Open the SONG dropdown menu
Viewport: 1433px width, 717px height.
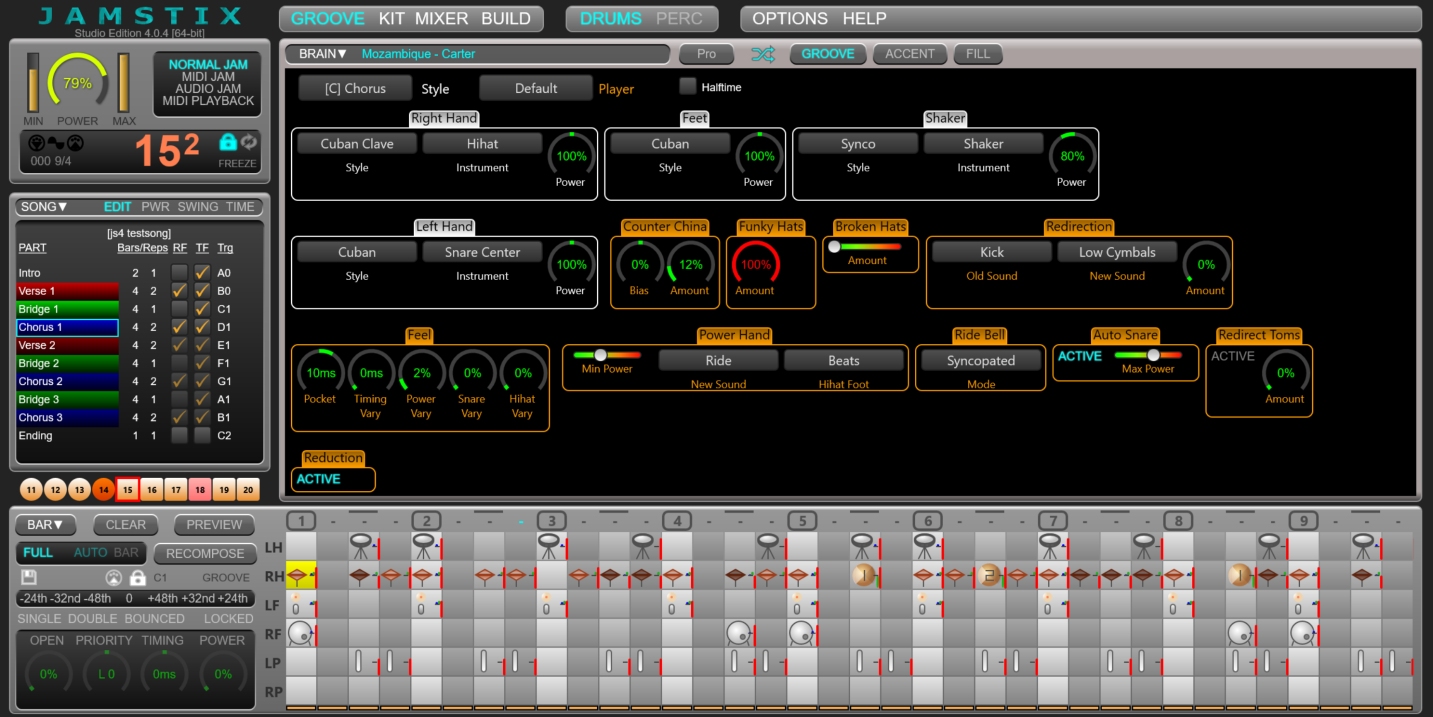click(x=44, y=207)
